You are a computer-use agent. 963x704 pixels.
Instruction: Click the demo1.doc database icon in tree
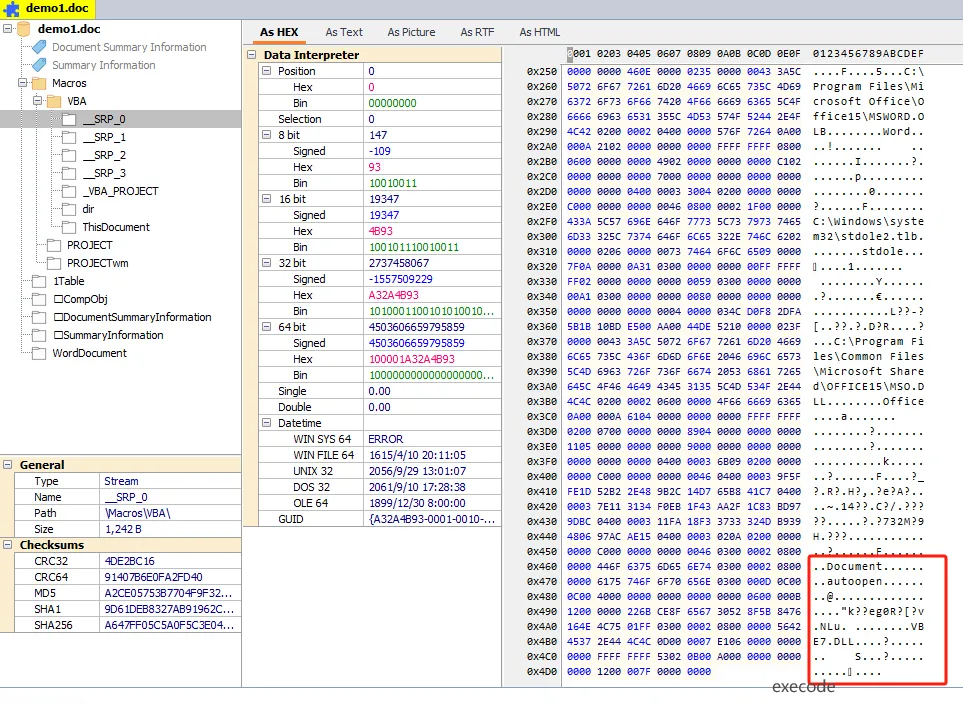pyautogui.click(x=24, y=29)
